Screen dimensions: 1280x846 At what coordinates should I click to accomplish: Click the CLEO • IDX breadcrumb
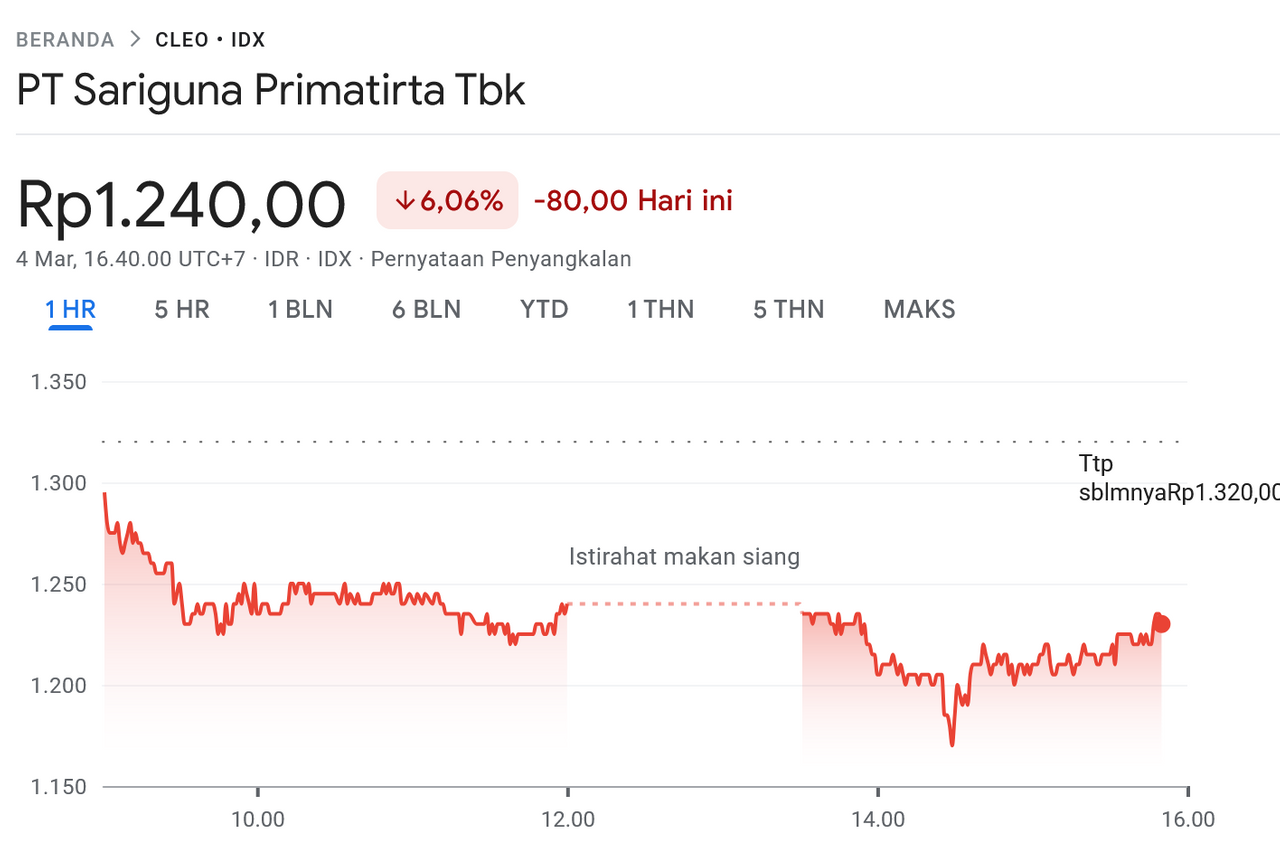(x=210, y=40)
